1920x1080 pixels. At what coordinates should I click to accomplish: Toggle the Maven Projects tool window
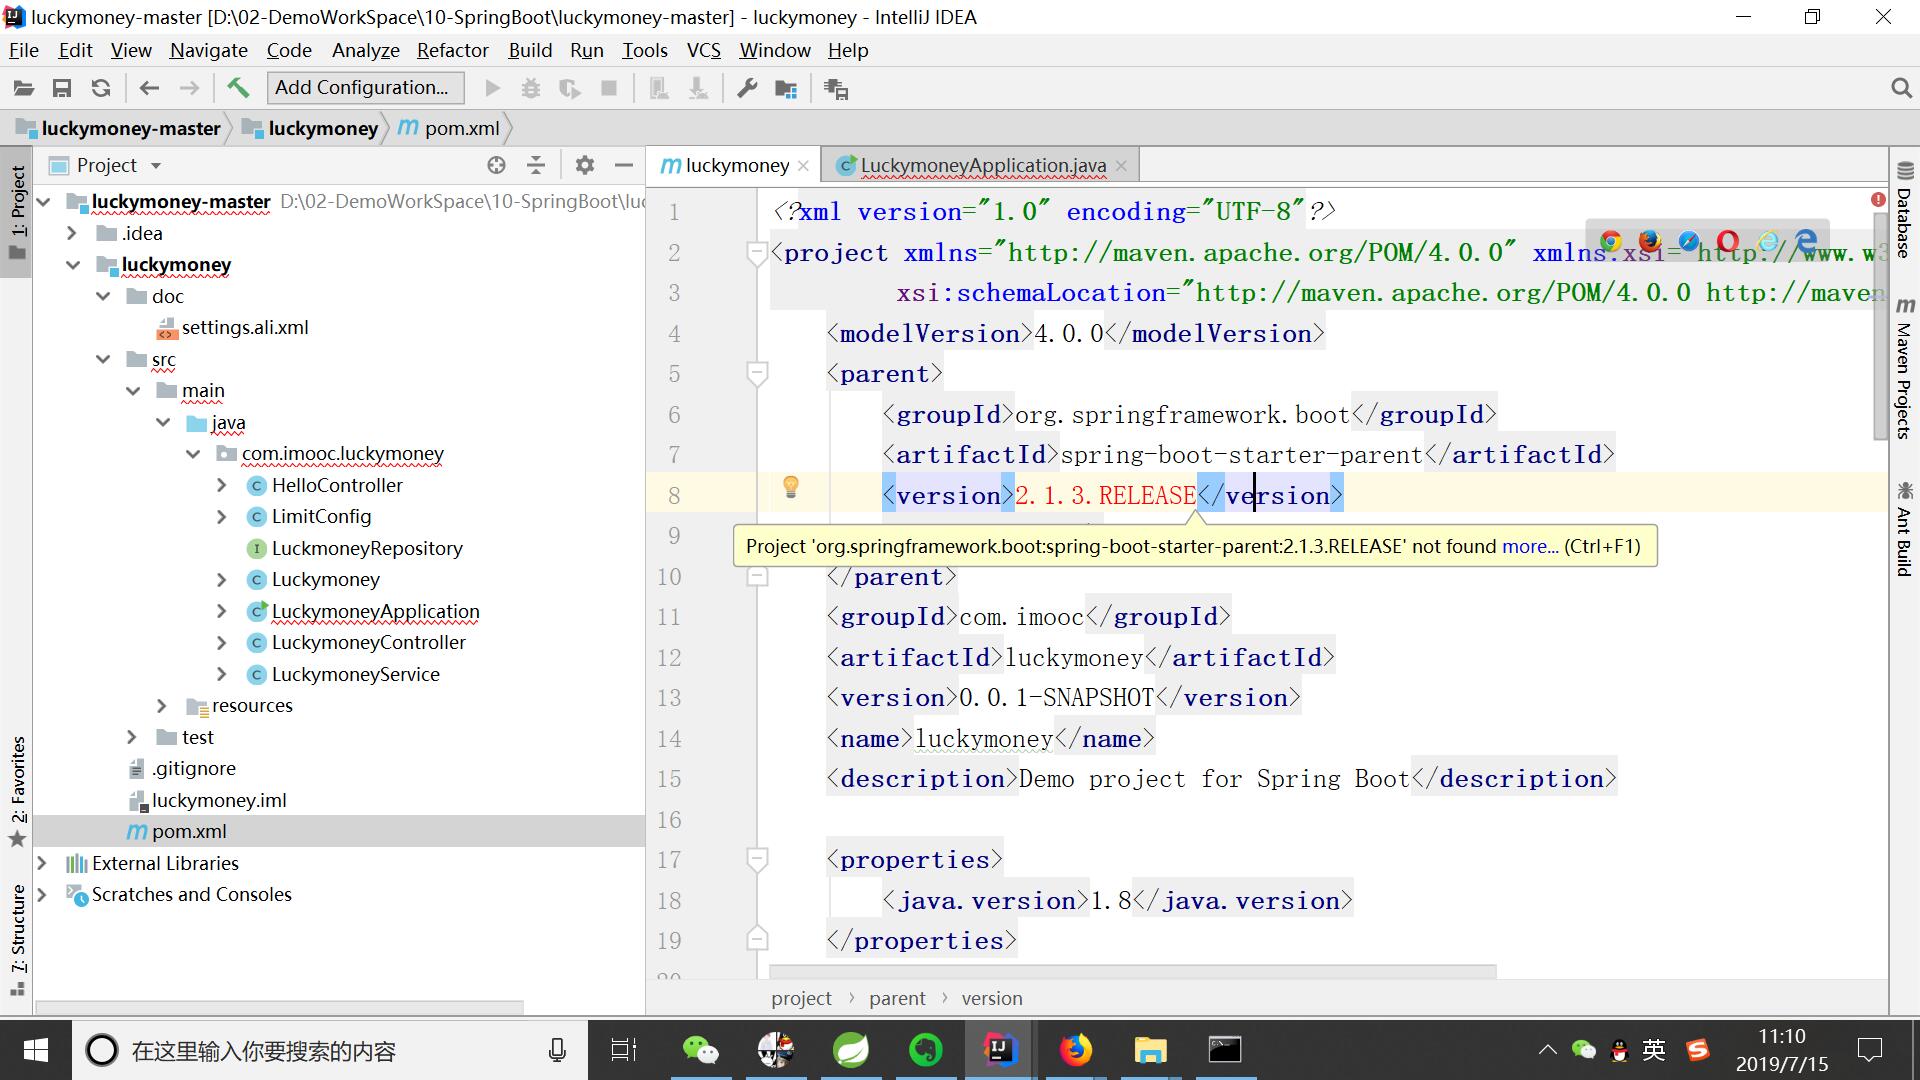pos(1904,370)
